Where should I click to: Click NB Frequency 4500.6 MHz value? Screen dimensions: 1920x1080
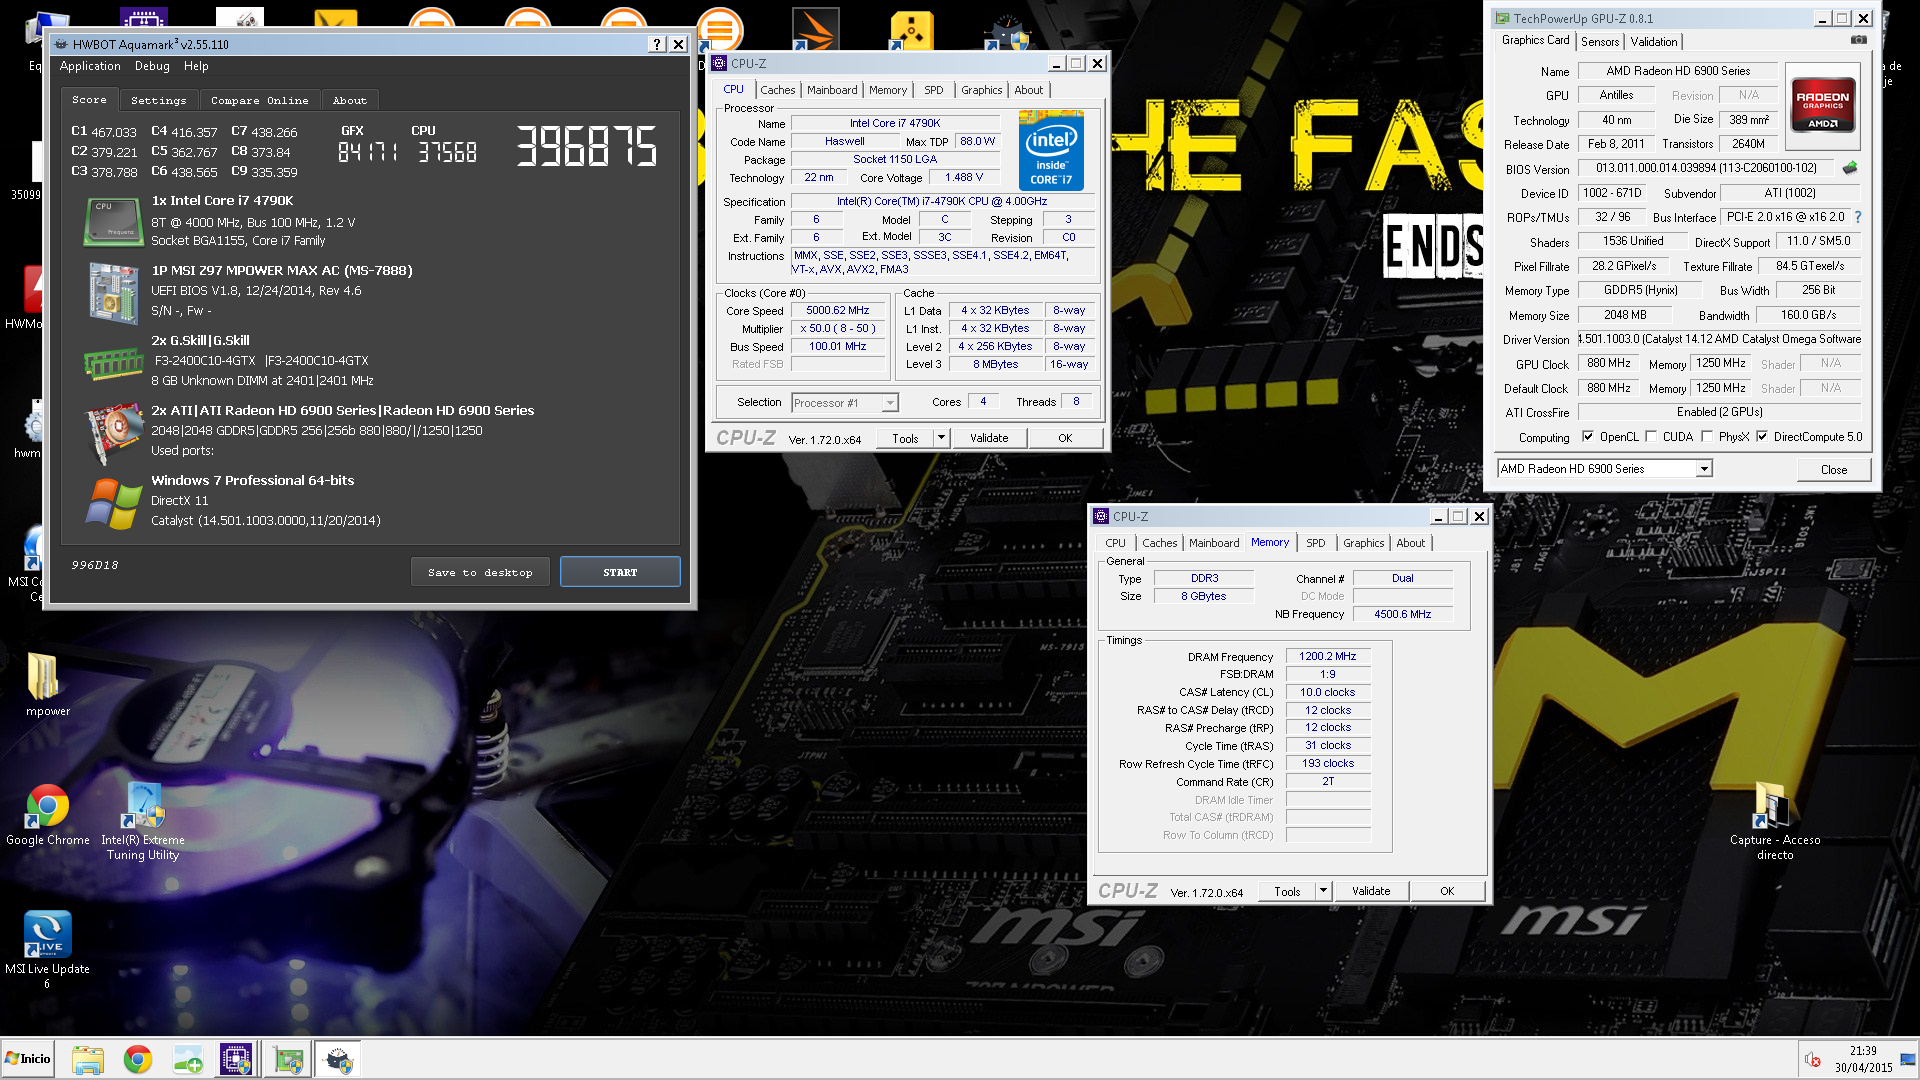point(1402,614)
